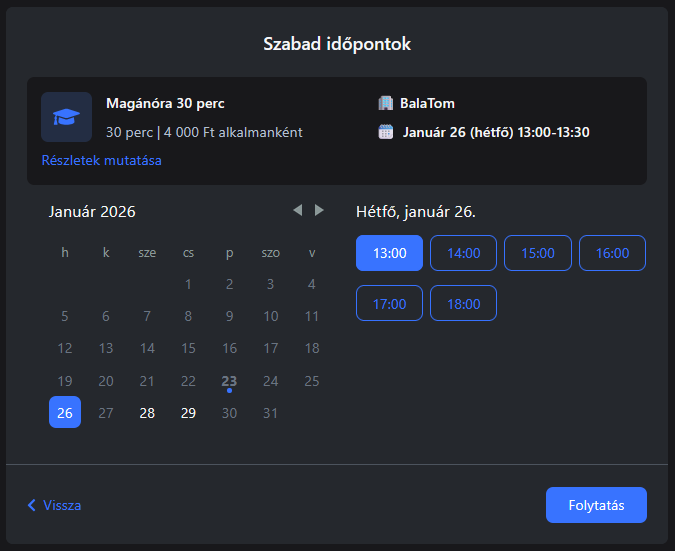Click day 31 in the calendar

point(270,413)
